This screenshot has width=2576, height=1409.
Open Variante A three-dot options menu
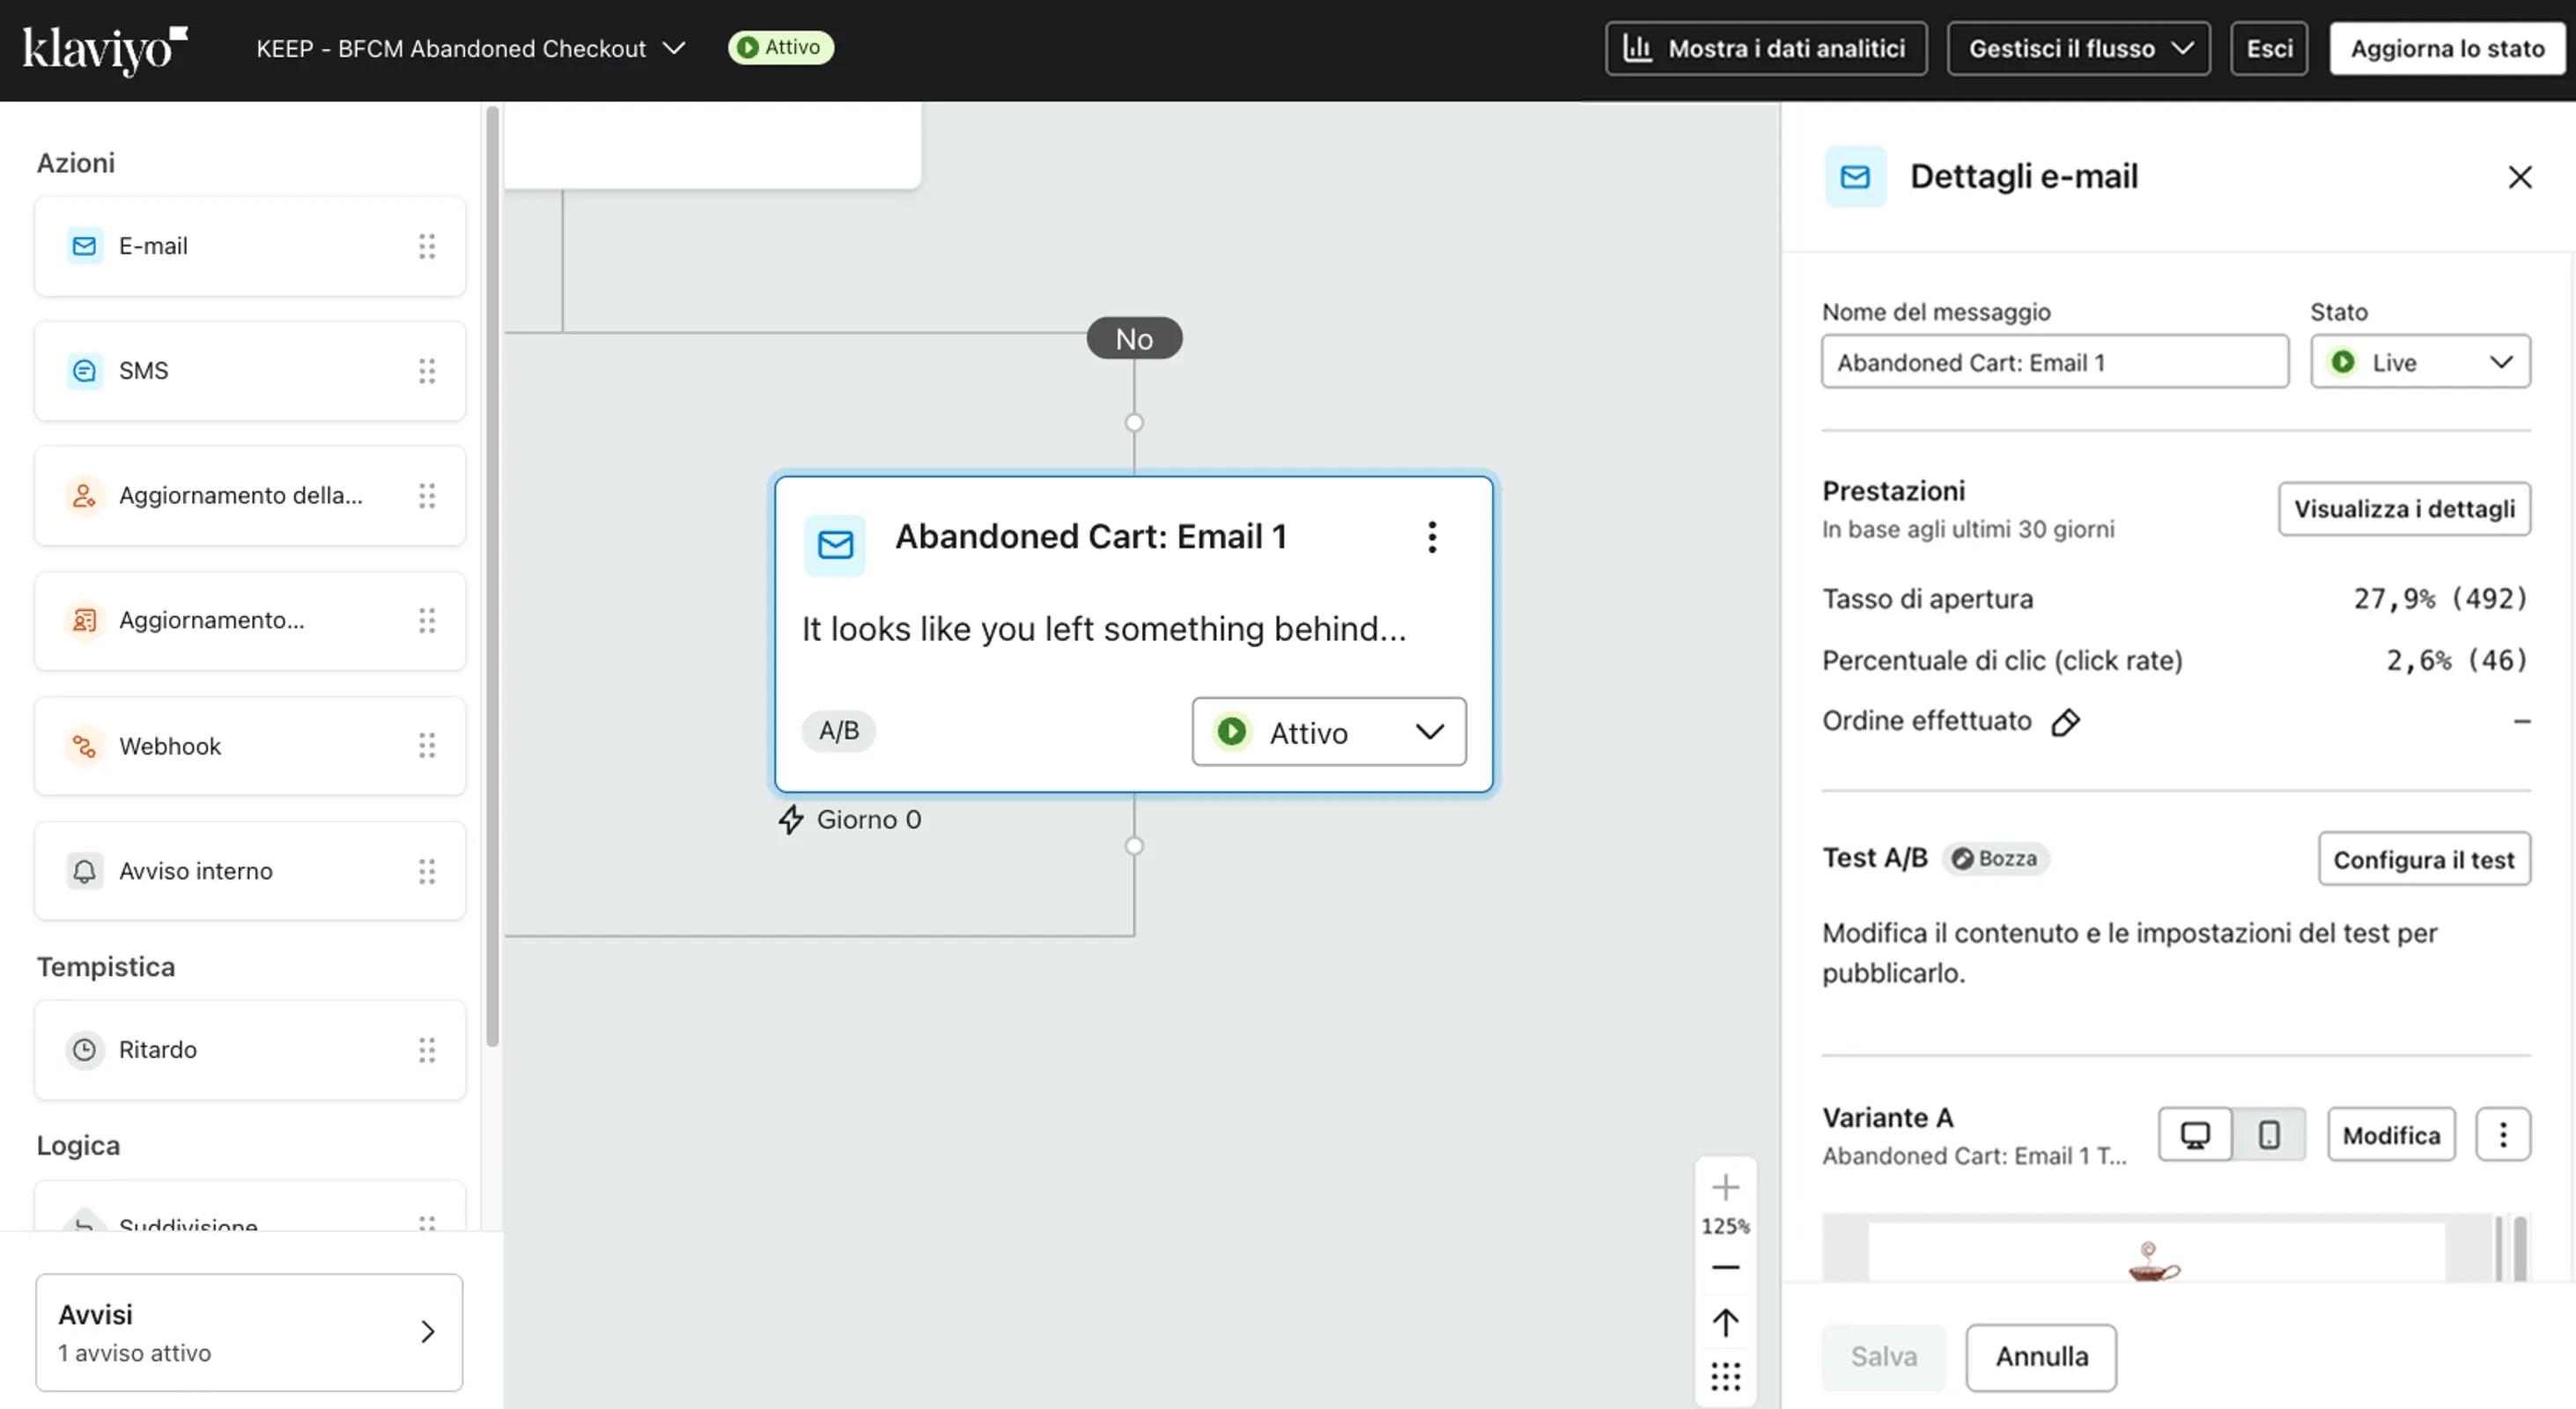tap(2502, 1134)
